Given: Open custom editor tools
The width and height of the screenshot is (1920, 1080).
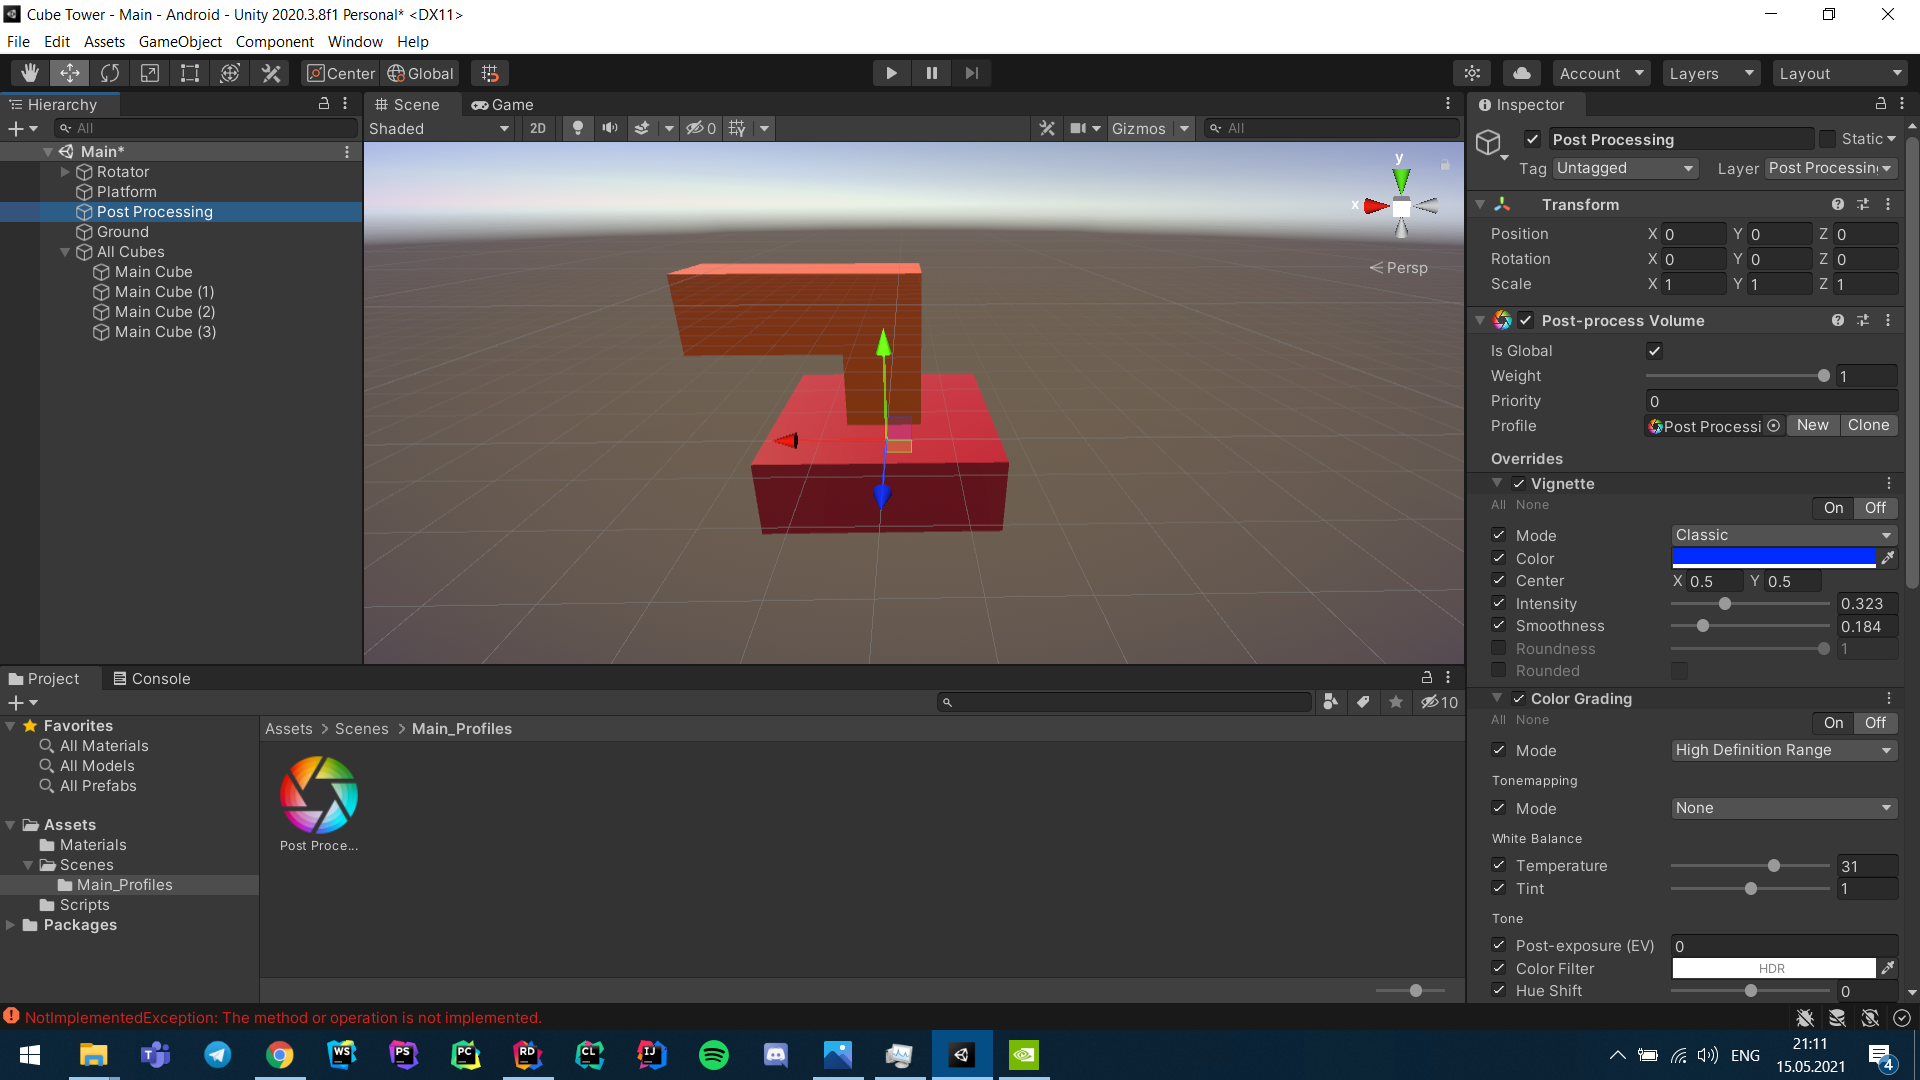Looking at the screenshot, I should pyautogui.click(x=271, y=73).
